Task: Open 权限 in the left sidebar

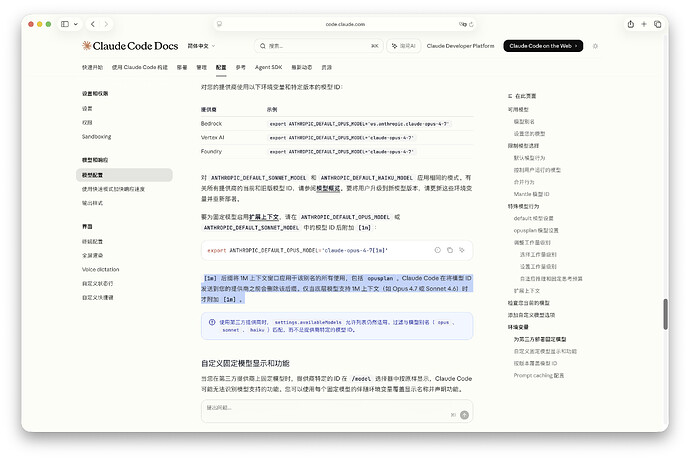Action: (x=87, y=122)
